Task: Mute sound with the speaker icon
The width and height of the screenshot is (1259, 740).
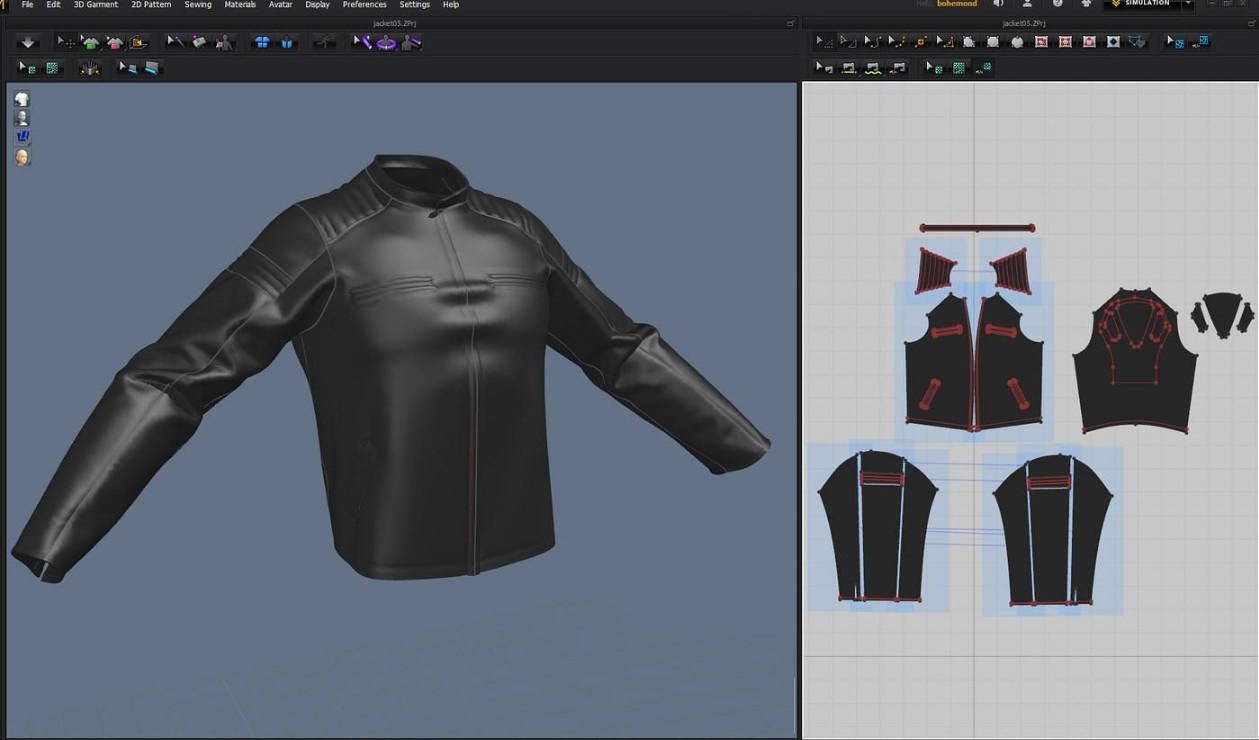Action: 997,4
